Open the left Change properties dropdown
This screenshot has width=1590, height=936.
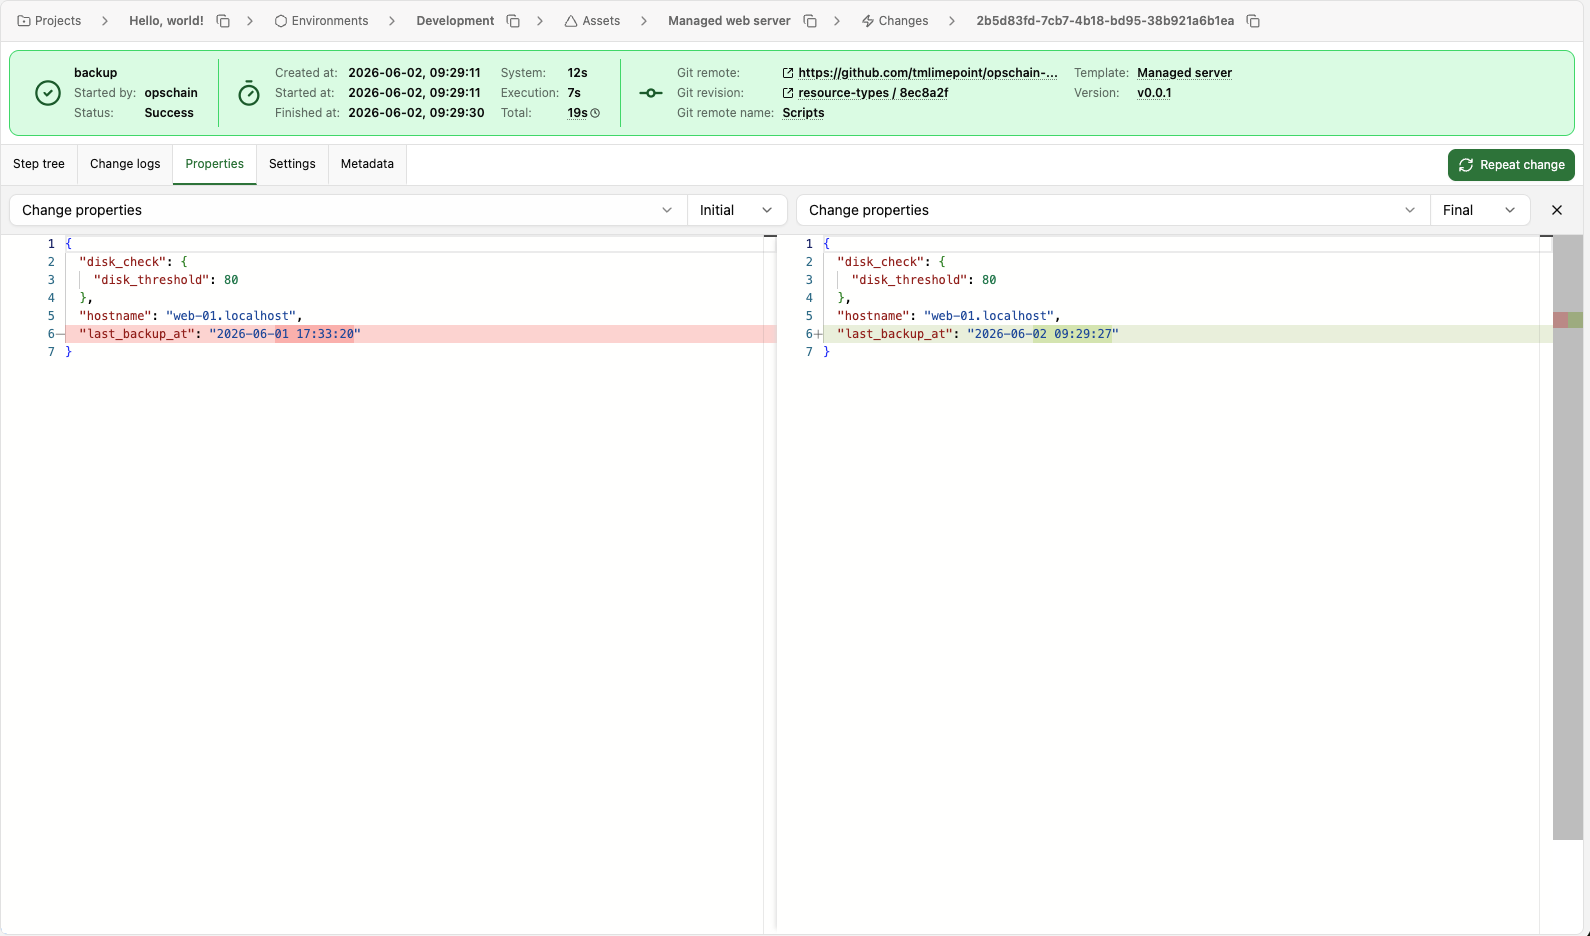[x=348, y=210]
